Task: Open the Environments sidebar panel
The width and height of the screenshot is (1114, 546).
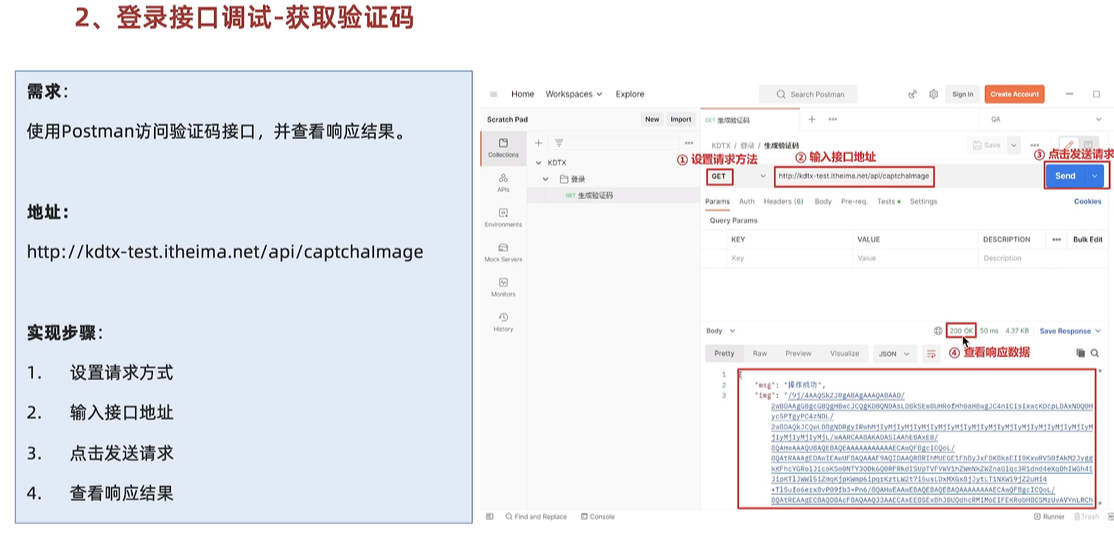Action: pyautogui.click(x=503, y=217)
